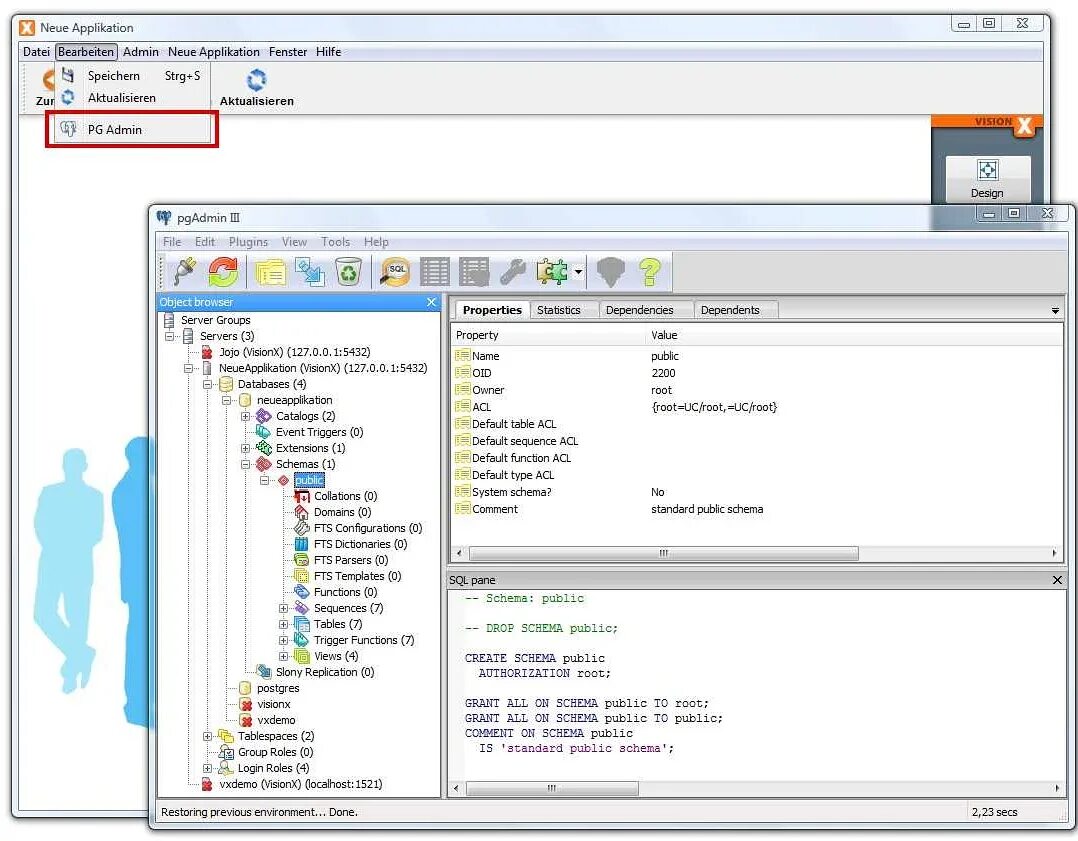
Task: Expand the Tablespaces (2) node
Action: click(x=207, y=736)
